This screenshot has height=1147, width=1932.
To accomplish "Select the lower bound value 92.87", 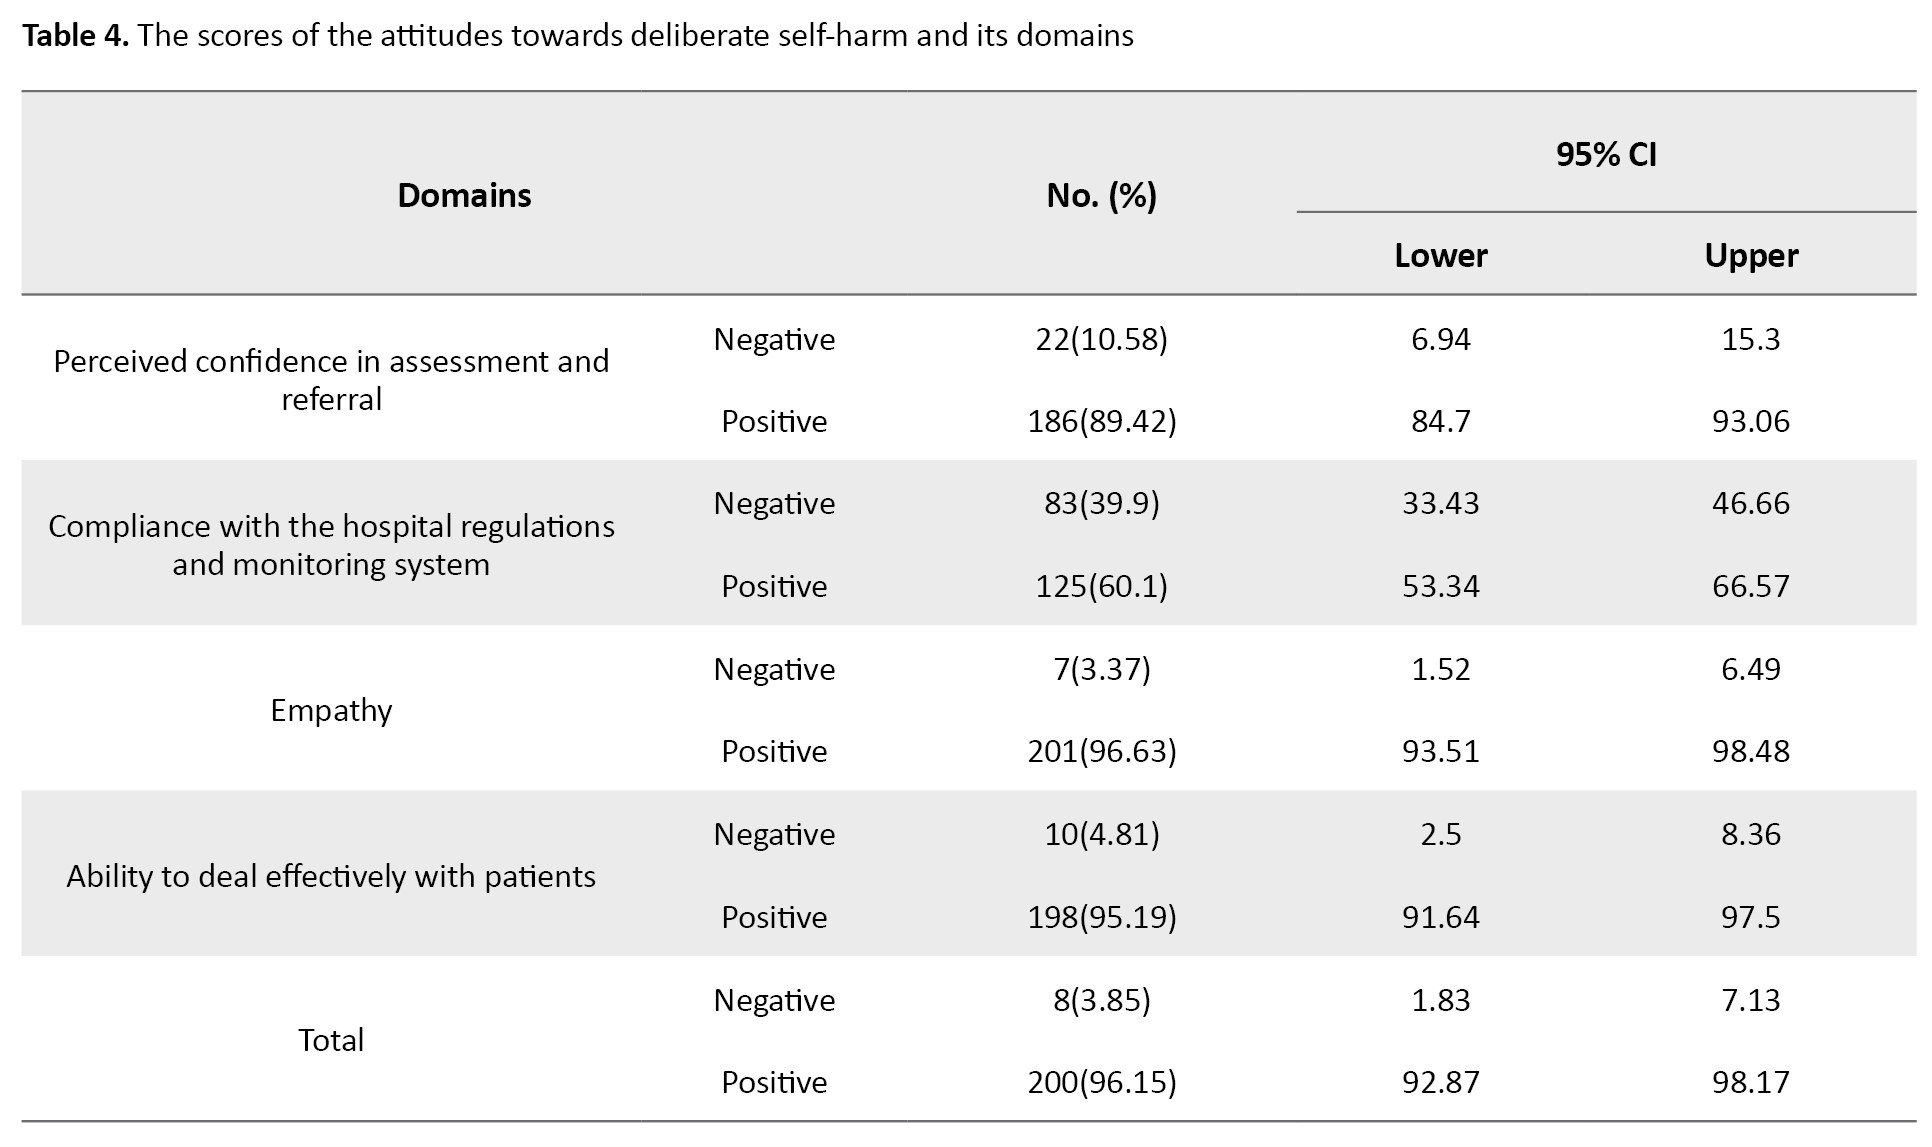I will pos(1440,1082).
